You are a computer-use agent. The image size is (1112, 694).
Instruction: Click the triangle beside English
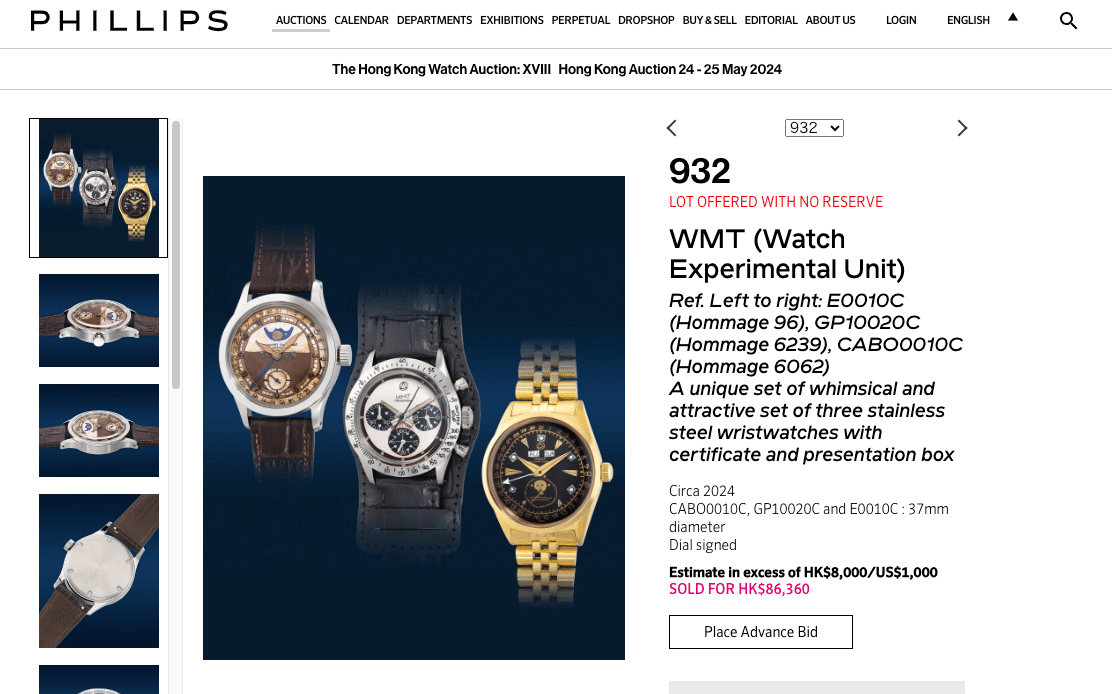coord(1013,17)
